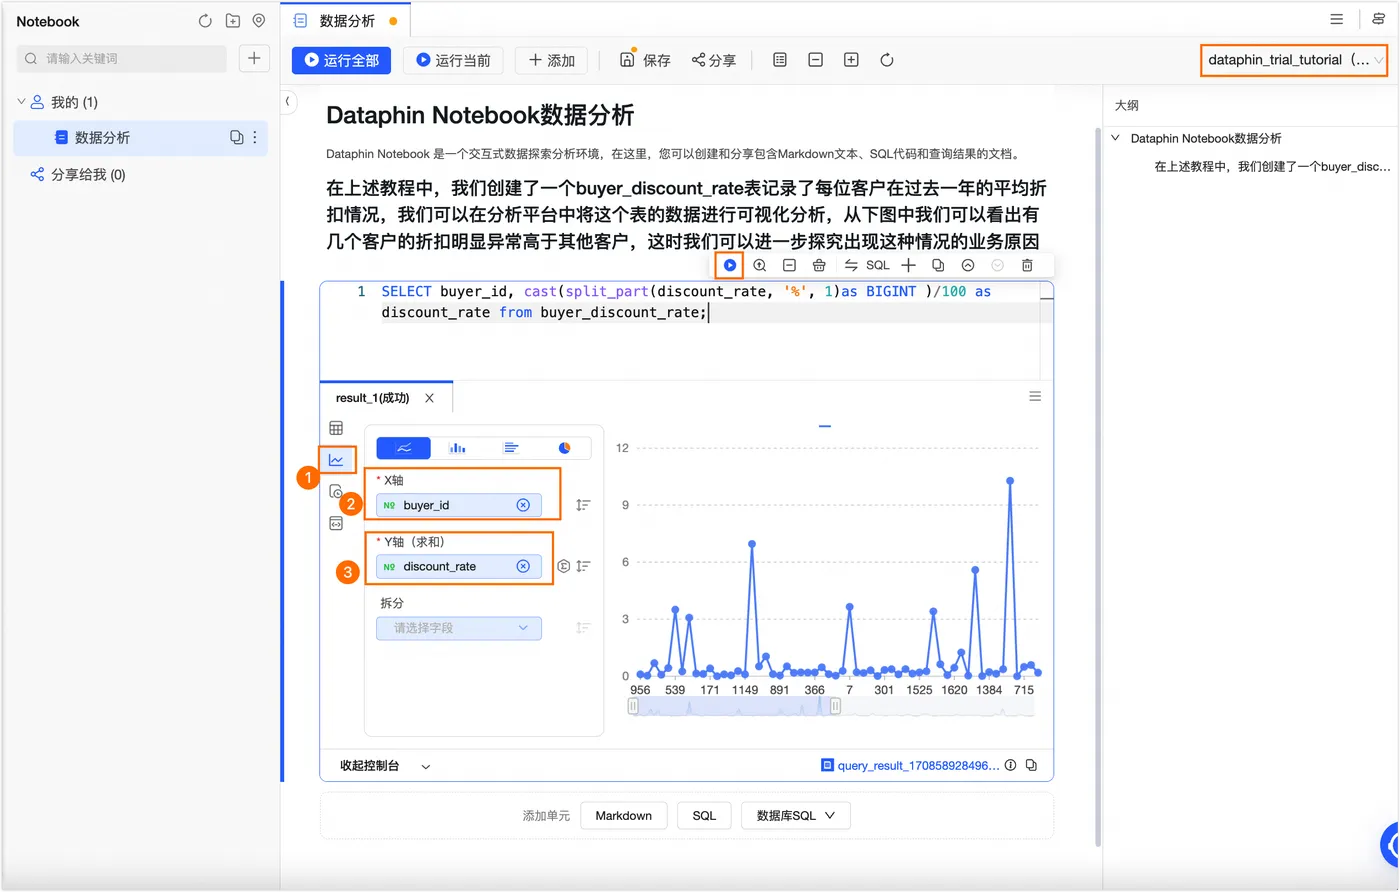Click the plus-square icon in the main toolbar
Screen dimensions: 1400x892
click(x=851, y=60)
